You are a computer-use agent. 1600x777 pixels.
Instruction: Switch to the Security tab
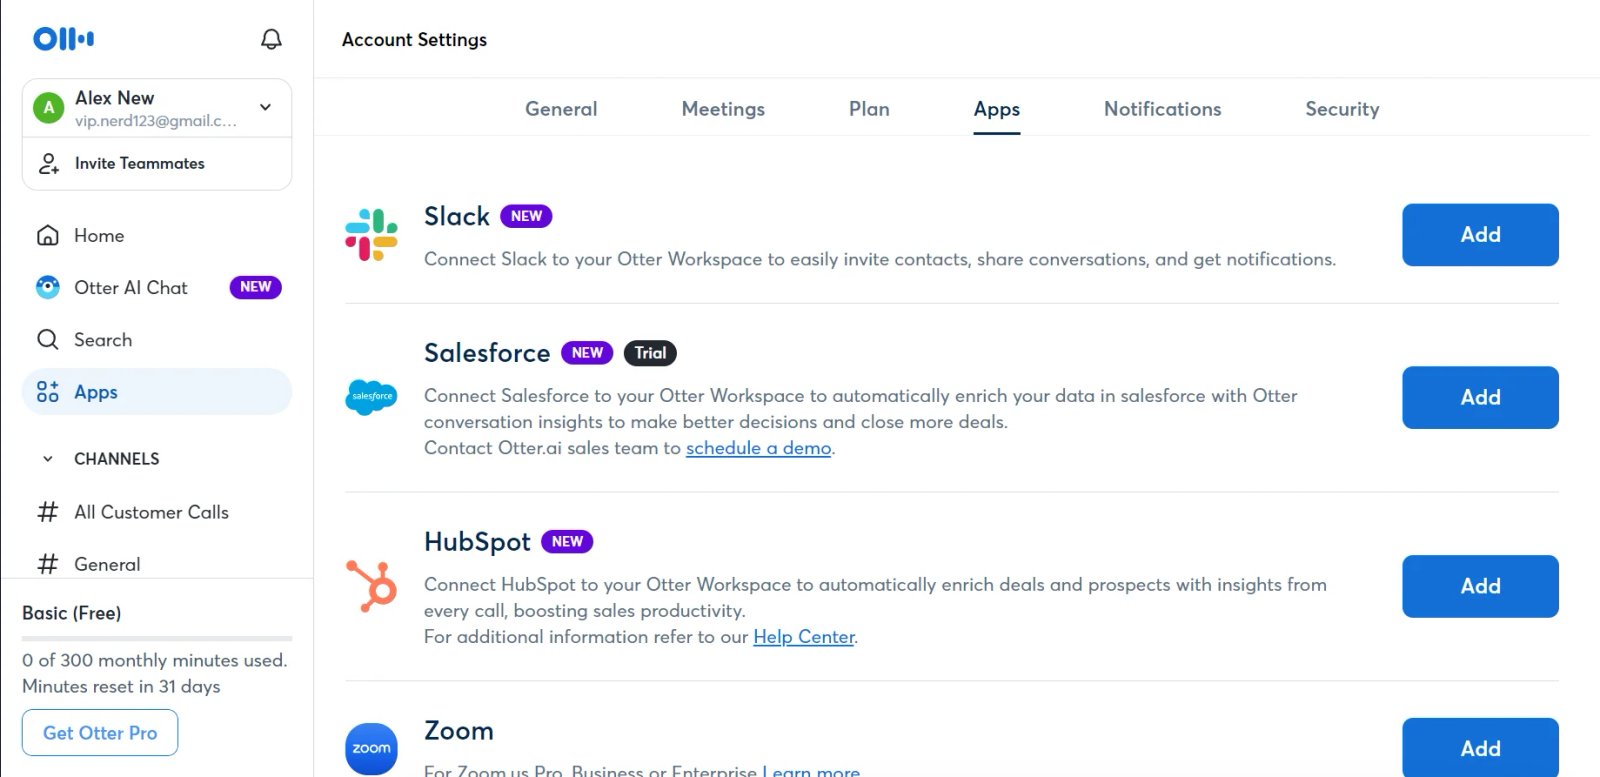[x=1342, y=109]
